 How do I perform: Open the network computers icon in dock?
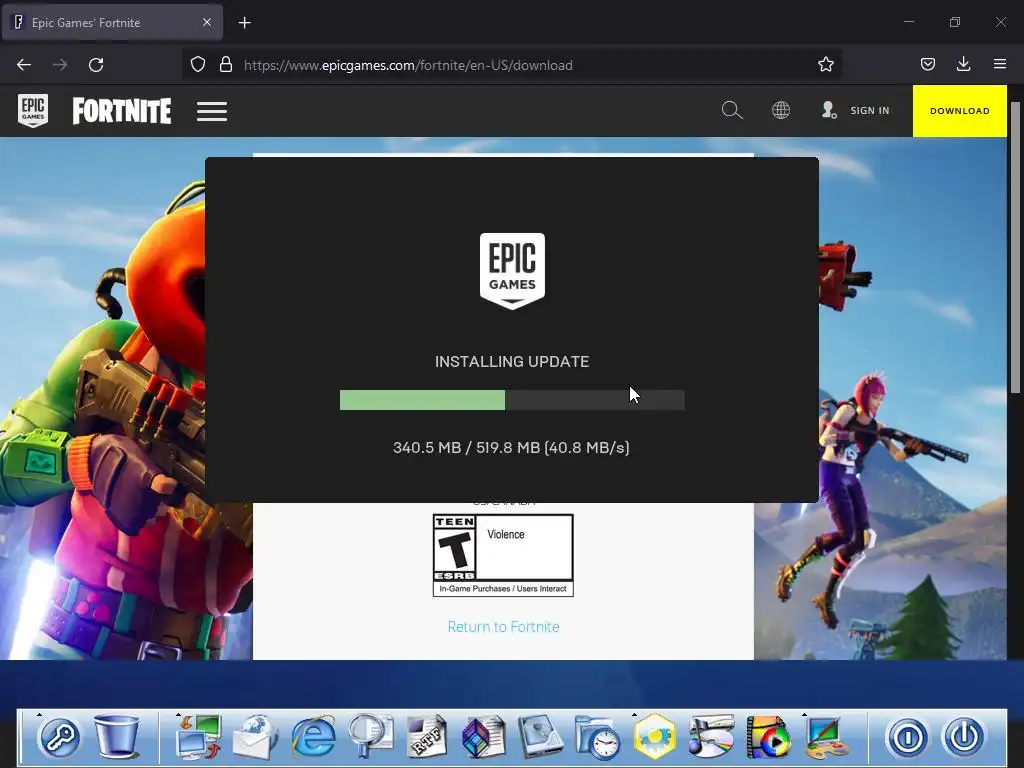pos(199,737)
